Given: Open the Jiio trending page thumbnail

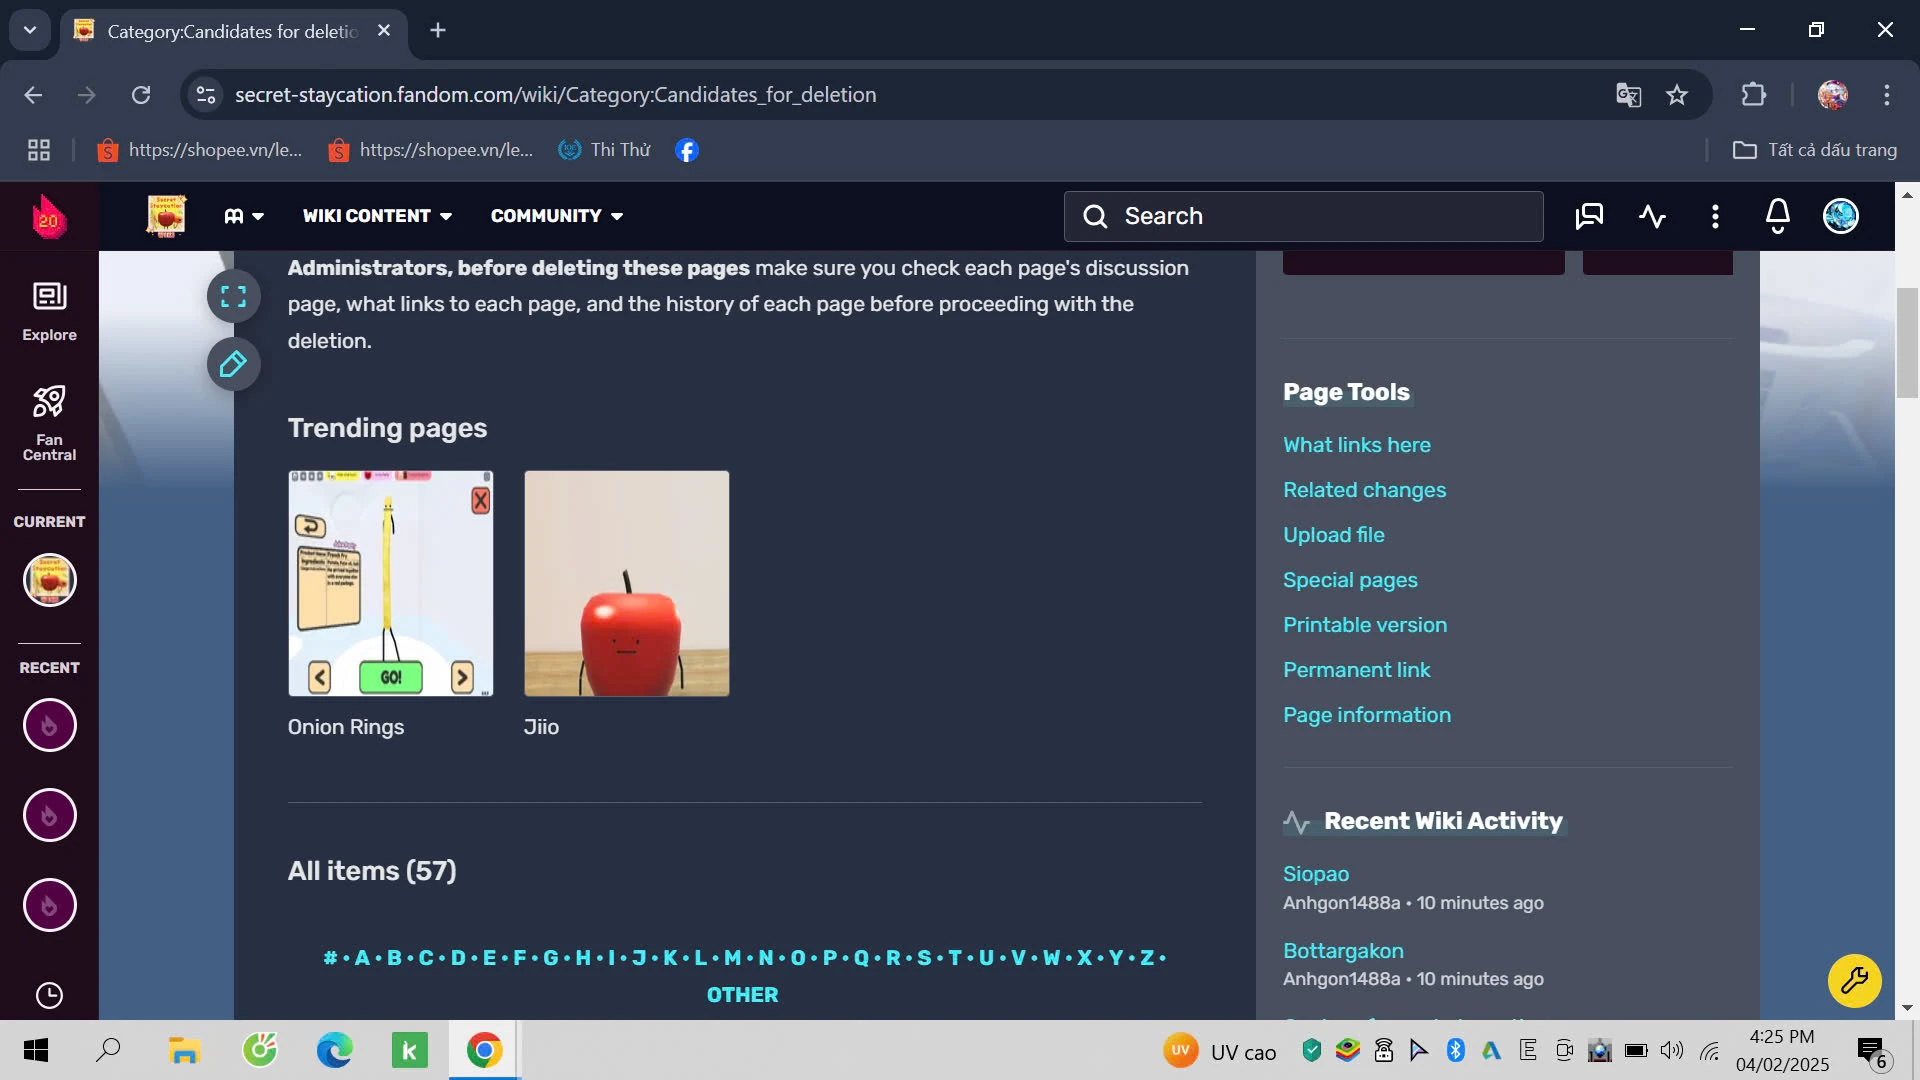Looking at the screenshot, I should (626, 583).
